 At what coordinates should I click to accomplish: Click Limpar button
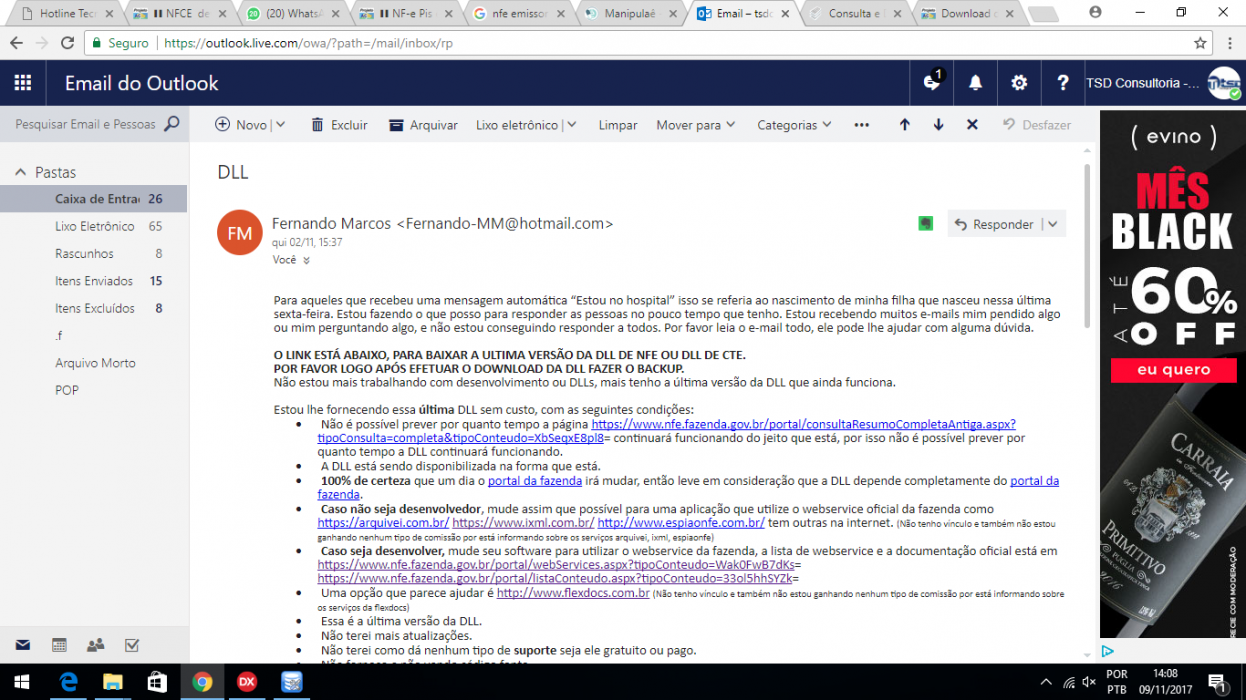coord(618,125)
